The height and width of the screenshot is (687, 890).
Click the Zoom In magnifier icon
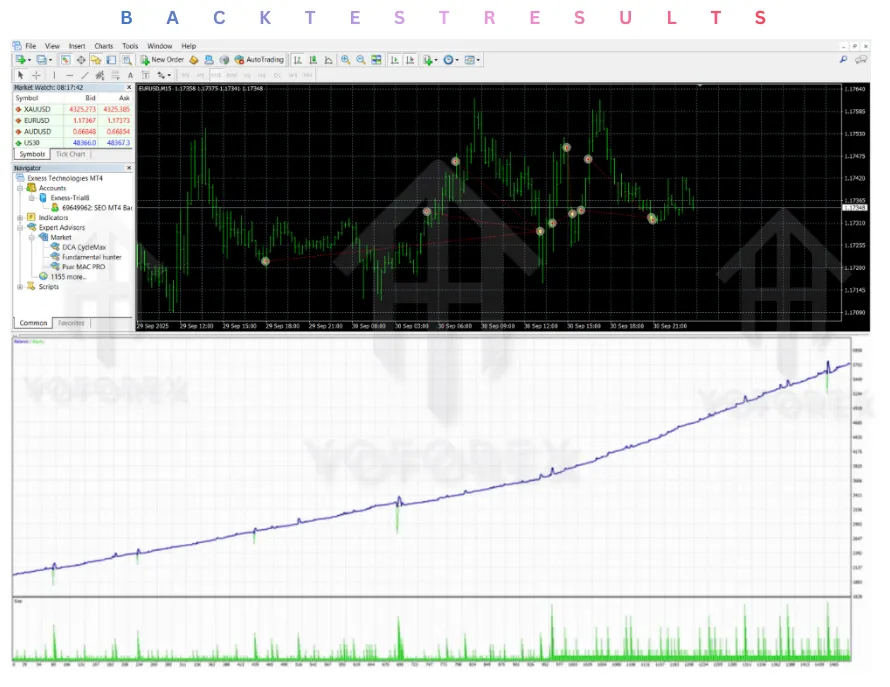point(345,60)
